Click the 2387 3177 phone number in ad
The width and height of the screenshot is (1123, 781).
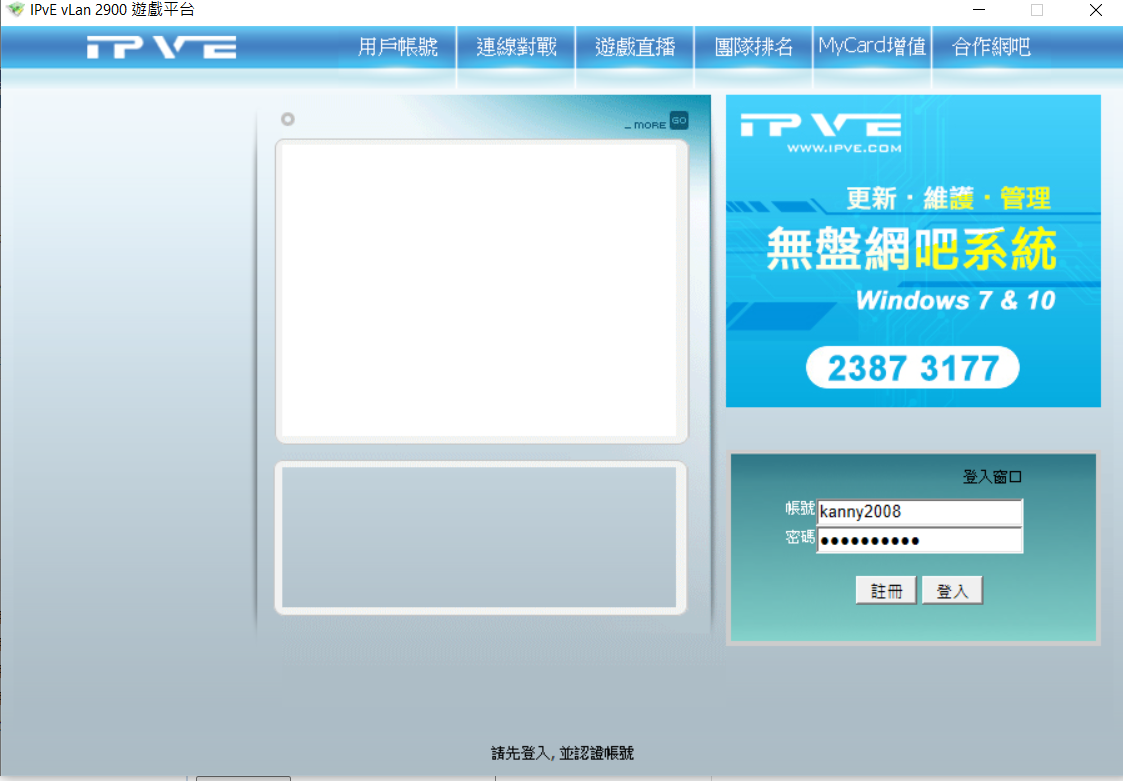click(x=913, y=368)
